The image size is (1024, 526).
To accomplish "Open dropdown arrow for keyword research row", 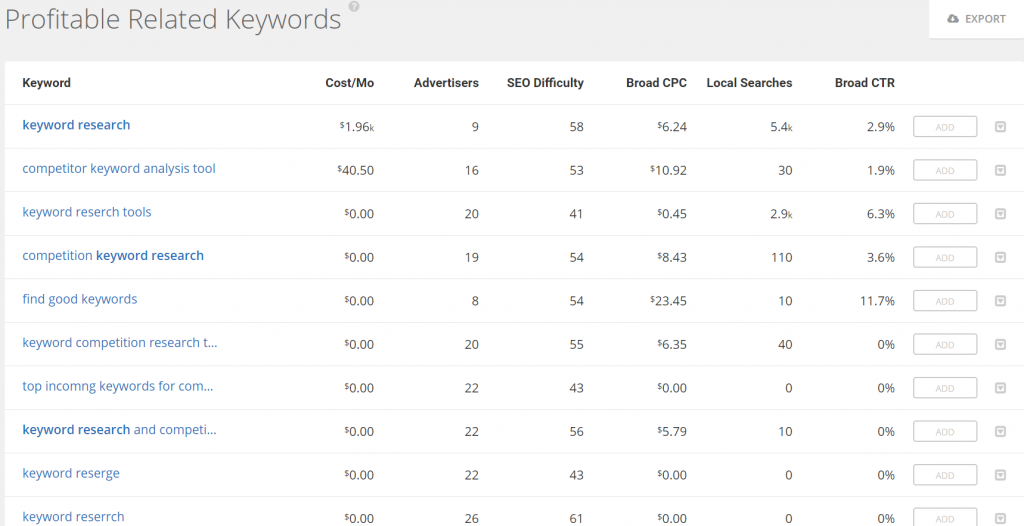I will pos(1000,127).
